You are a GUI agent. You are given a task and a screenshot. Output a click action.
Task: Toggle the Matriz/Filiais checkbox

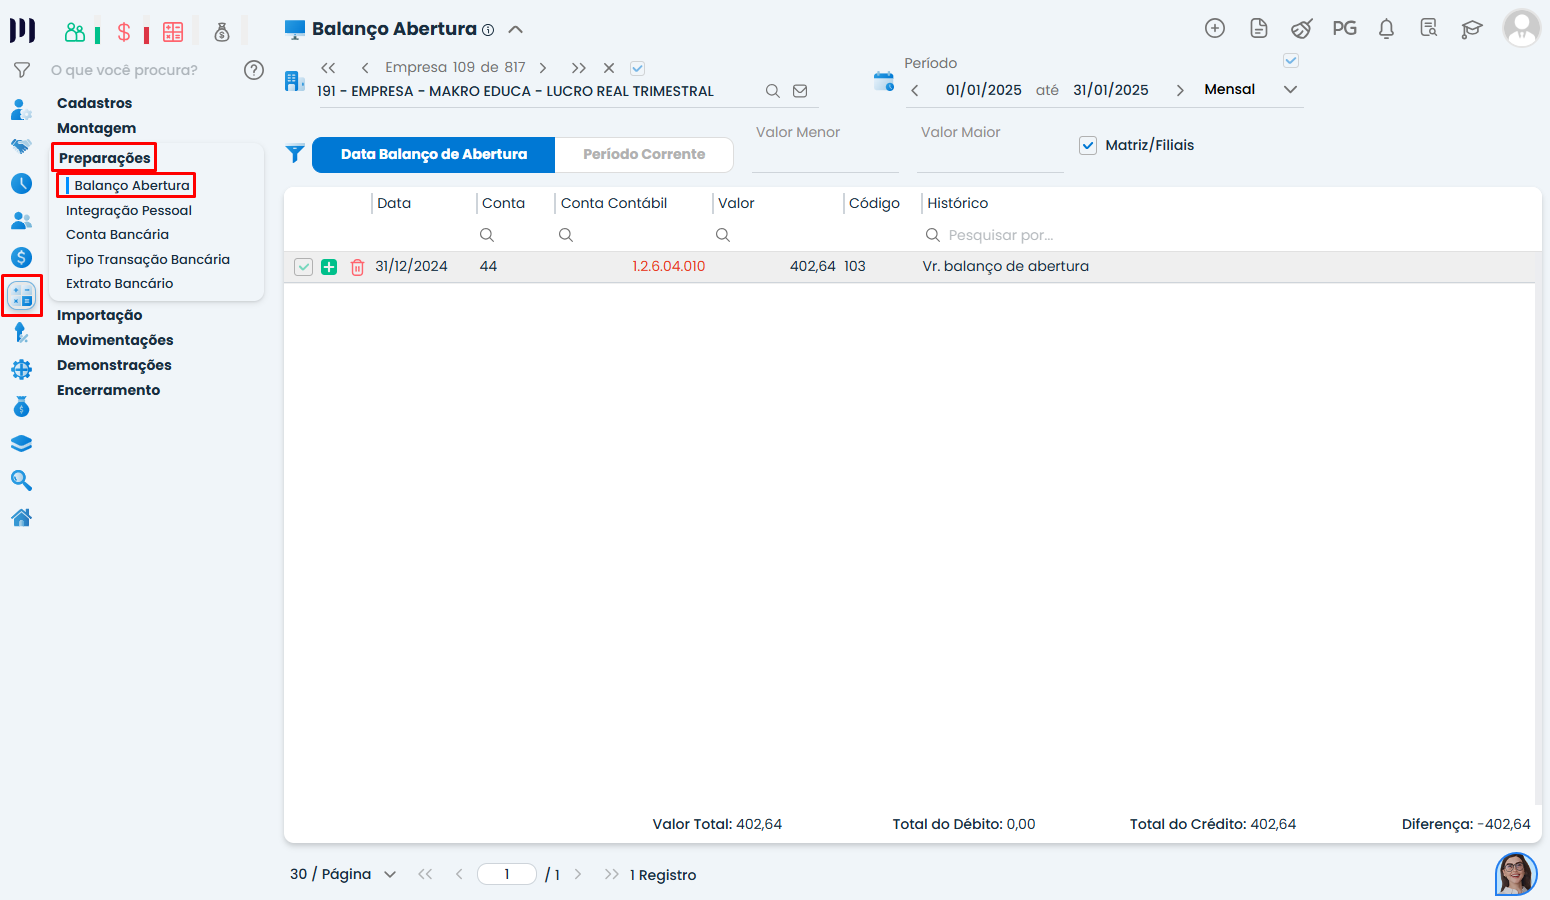[1088, 145]
